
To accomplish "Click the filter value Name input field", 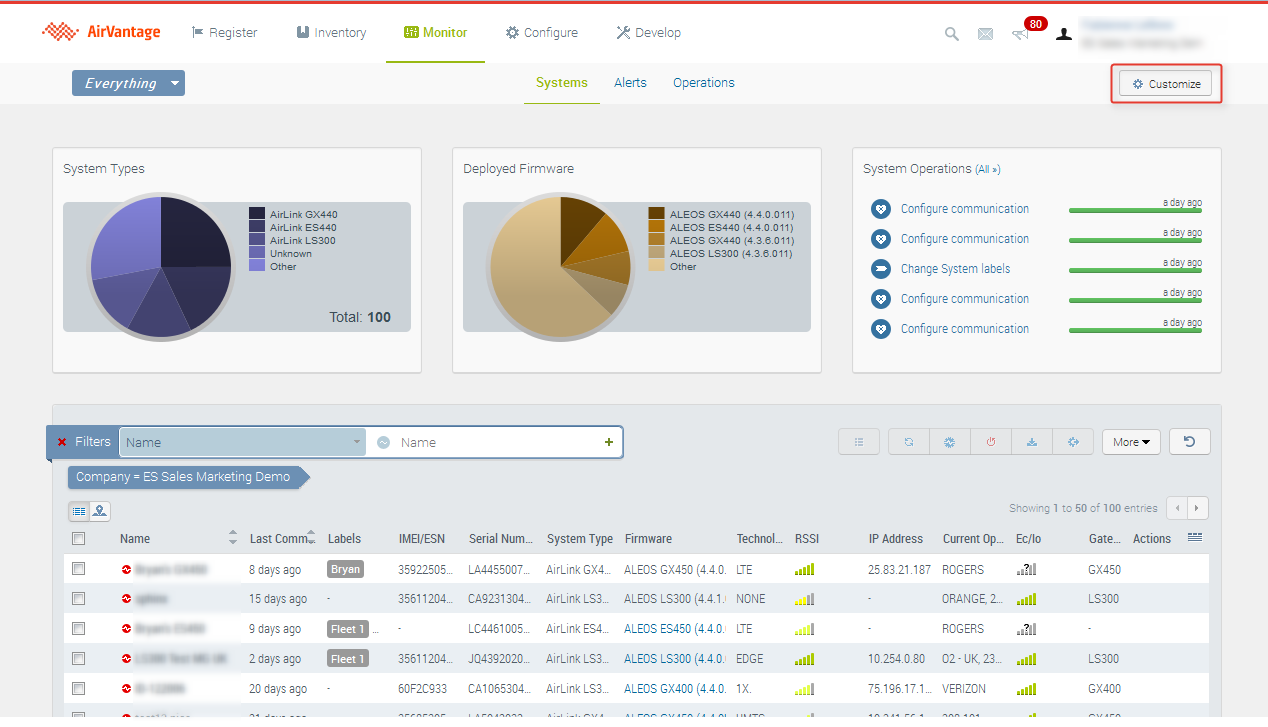I will coord(497,442).
